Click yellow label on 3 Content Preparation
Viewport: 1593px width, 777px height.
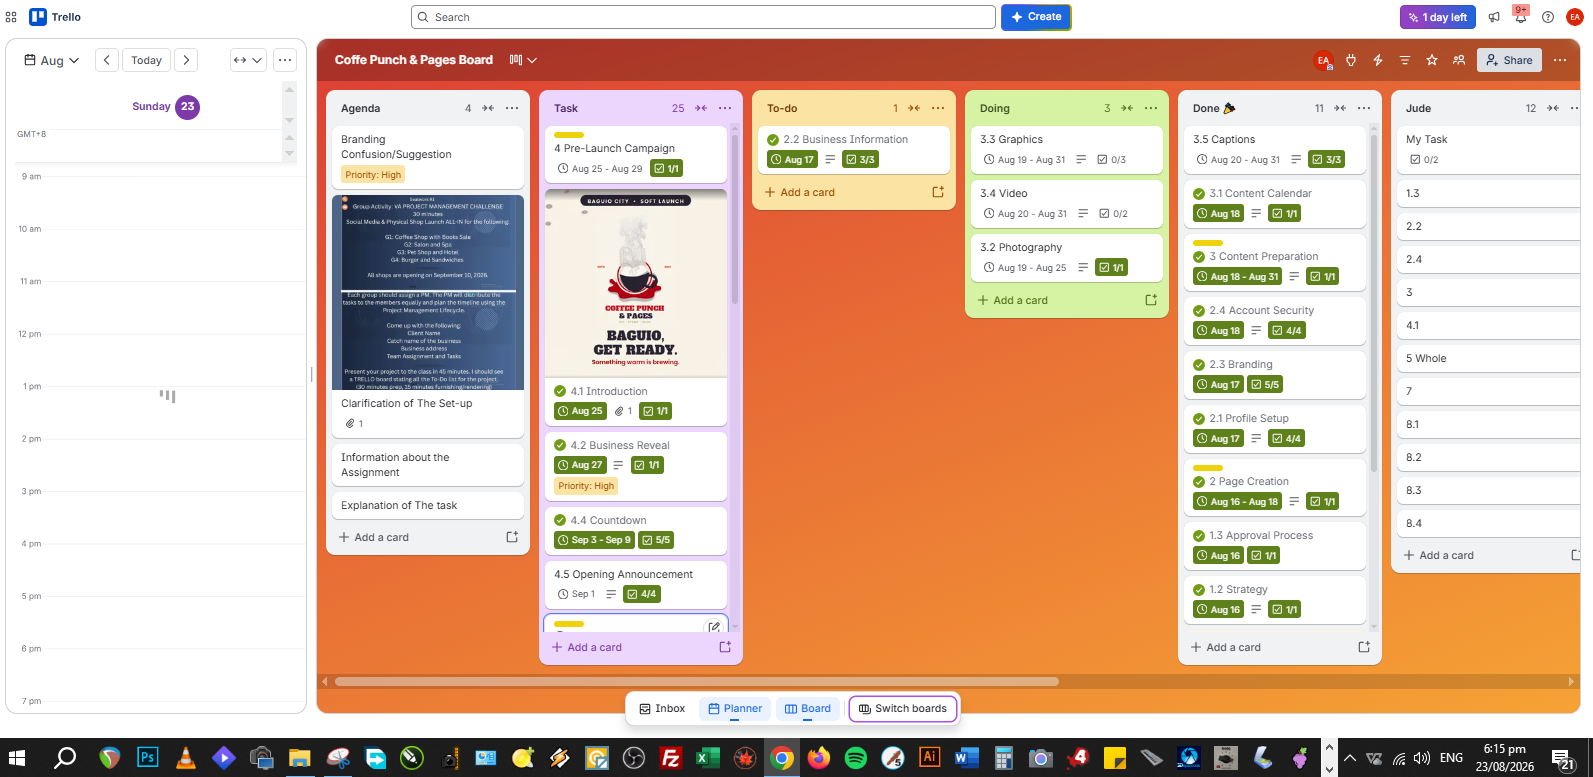point(1208,243)
